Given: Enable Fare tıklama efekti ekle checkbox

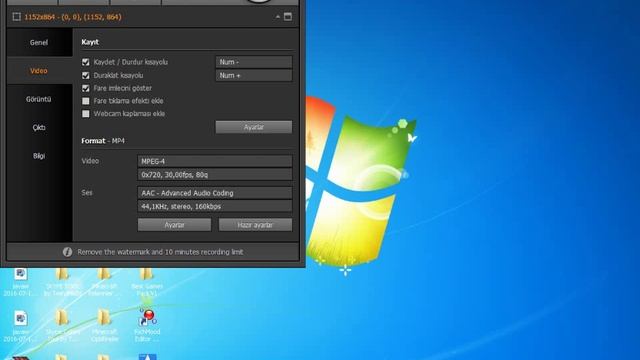Looking at the screenshot, I should pos(86,101).
